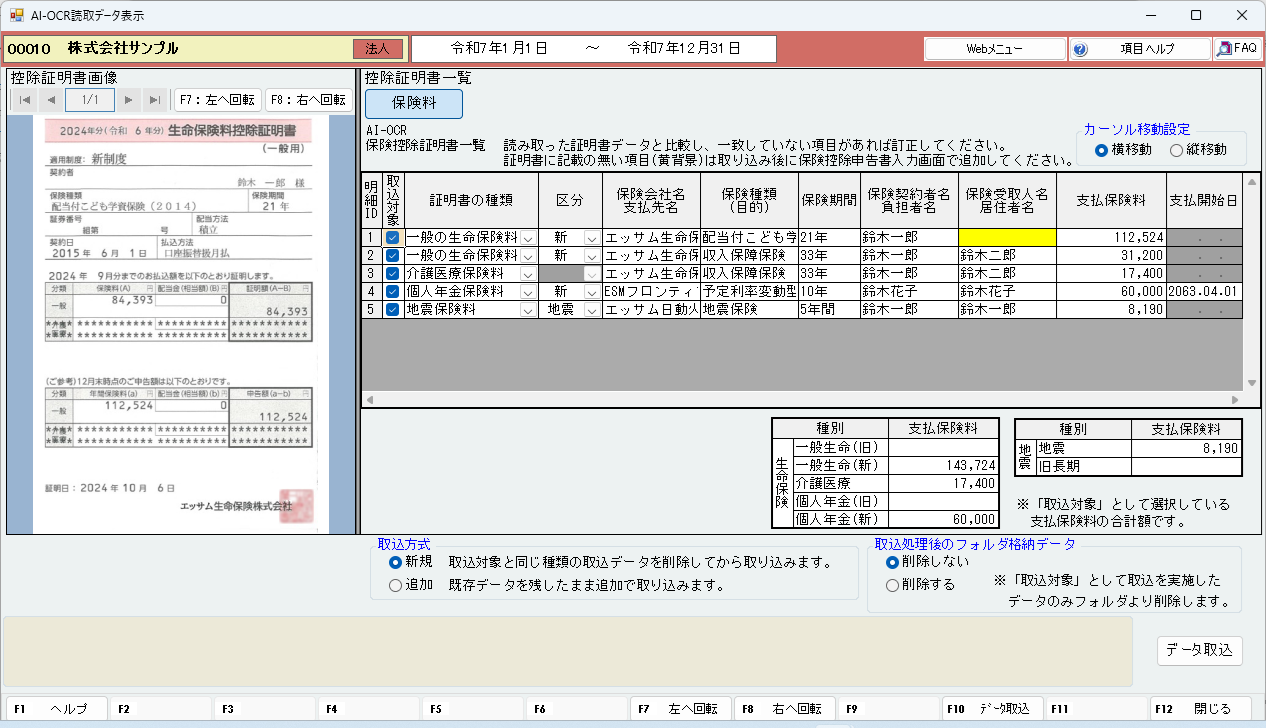
Task: Uncheck 取込対象 checkbox for row 5
Action: [x=392, y=310]
